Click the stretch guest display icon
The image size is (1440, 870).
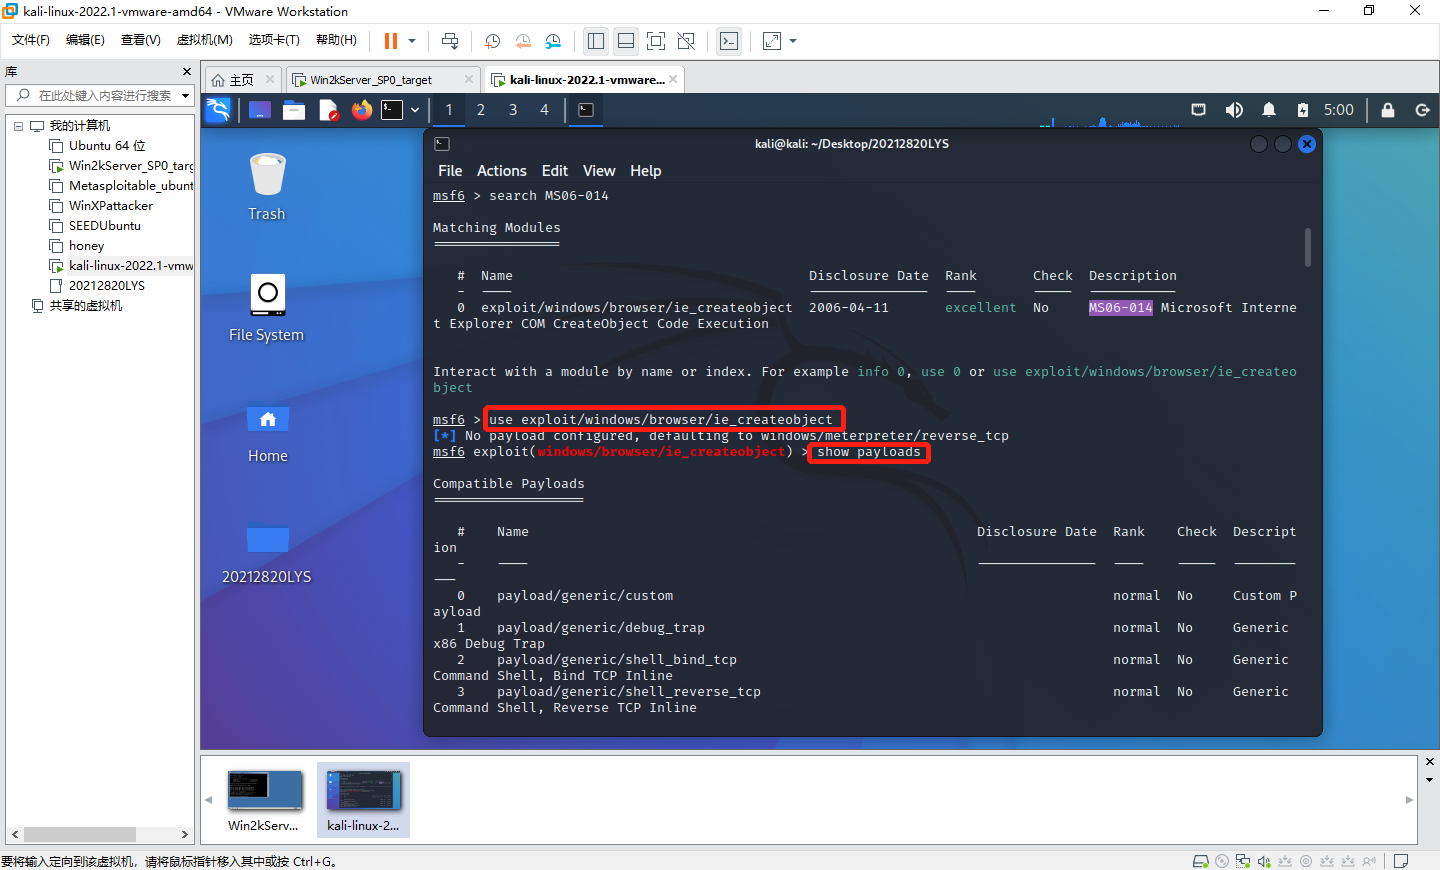pyautogui.click(x=772, y=41)
